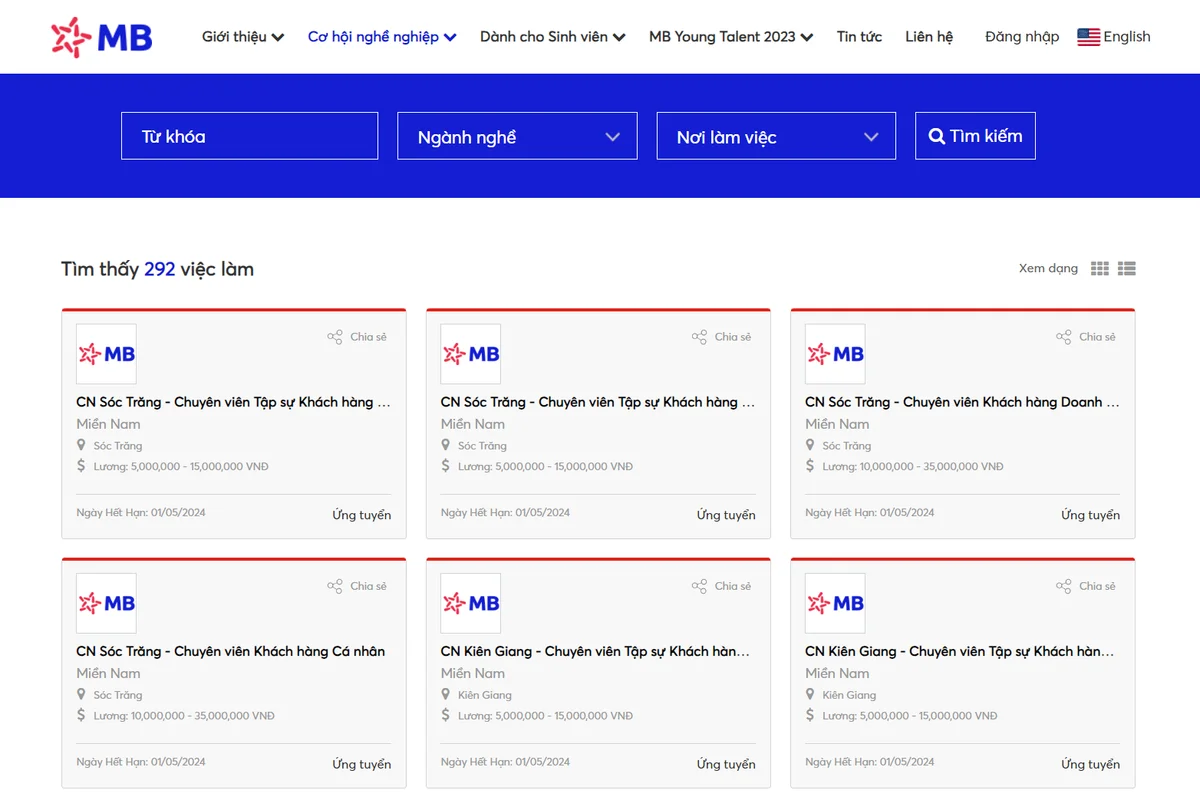Screen dimensions: 1200x800
Task: Open the Nơi làm việc dropdown
Action: (777, 136)
